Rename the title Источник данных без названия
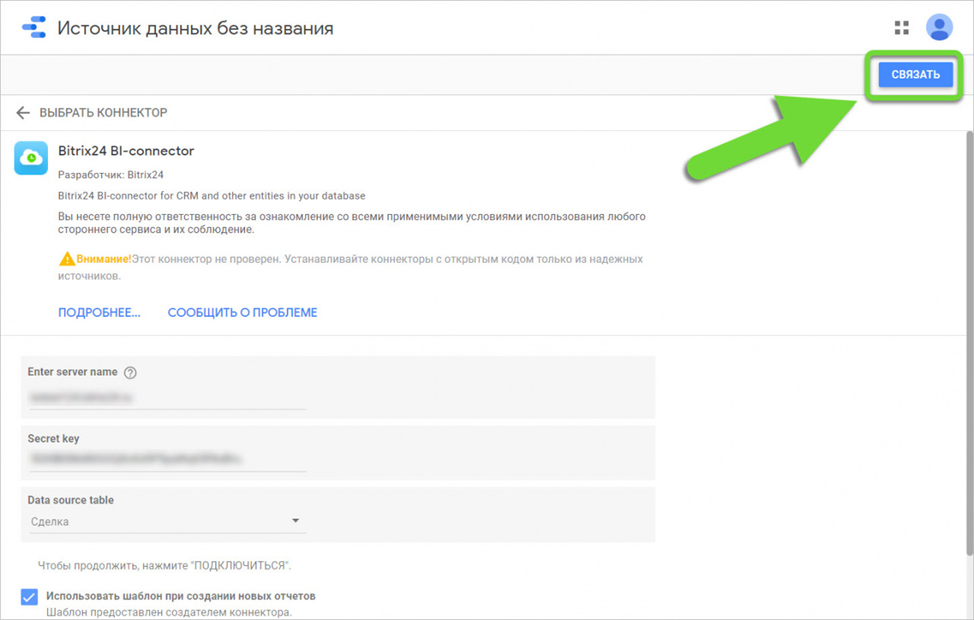Screen dimensions: 974x620 [195, 28]
